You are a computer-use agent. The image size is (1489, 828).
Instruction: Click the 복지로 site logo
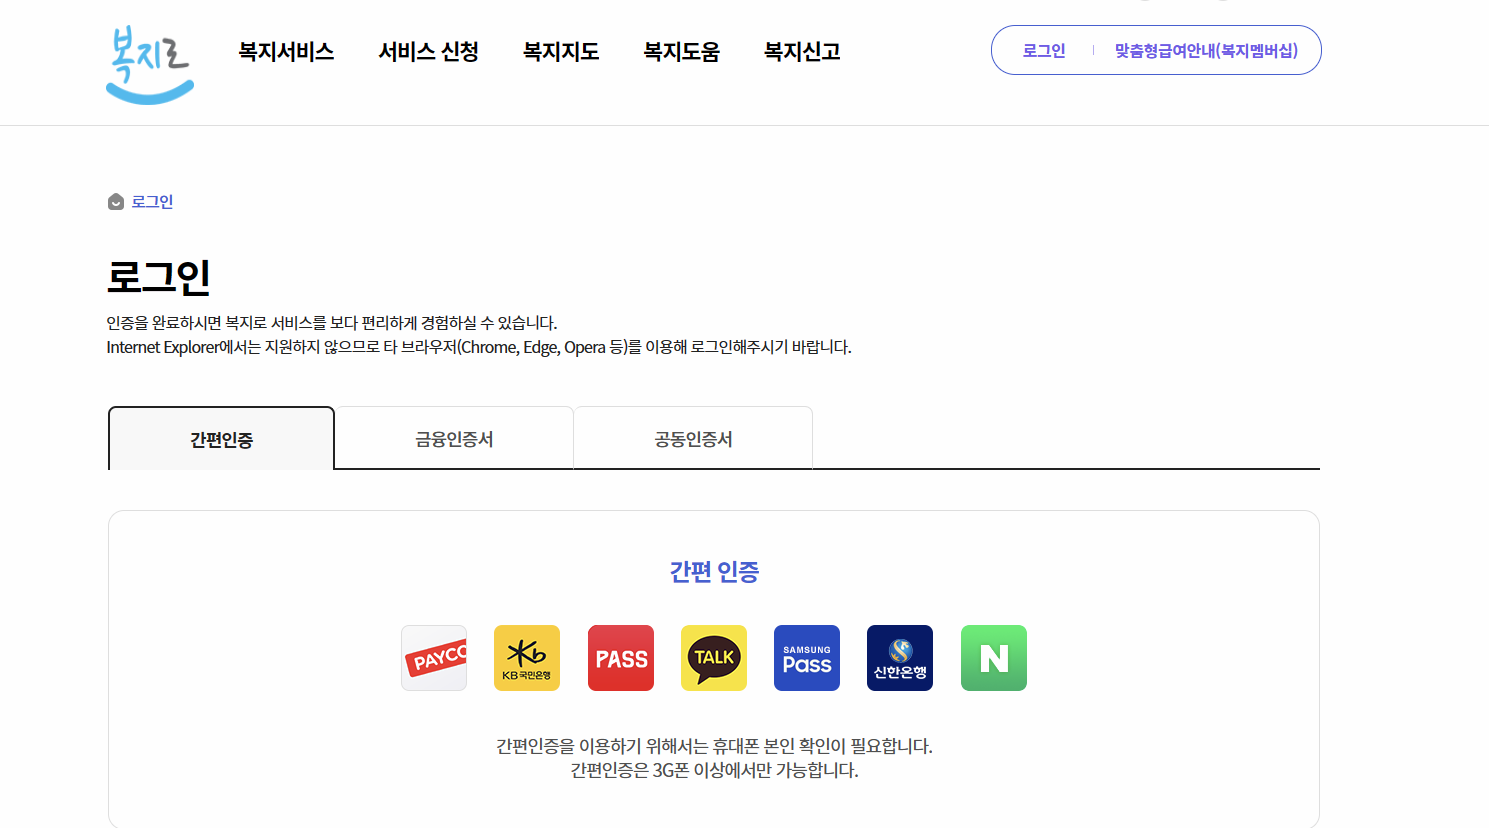tap(148, 62)
